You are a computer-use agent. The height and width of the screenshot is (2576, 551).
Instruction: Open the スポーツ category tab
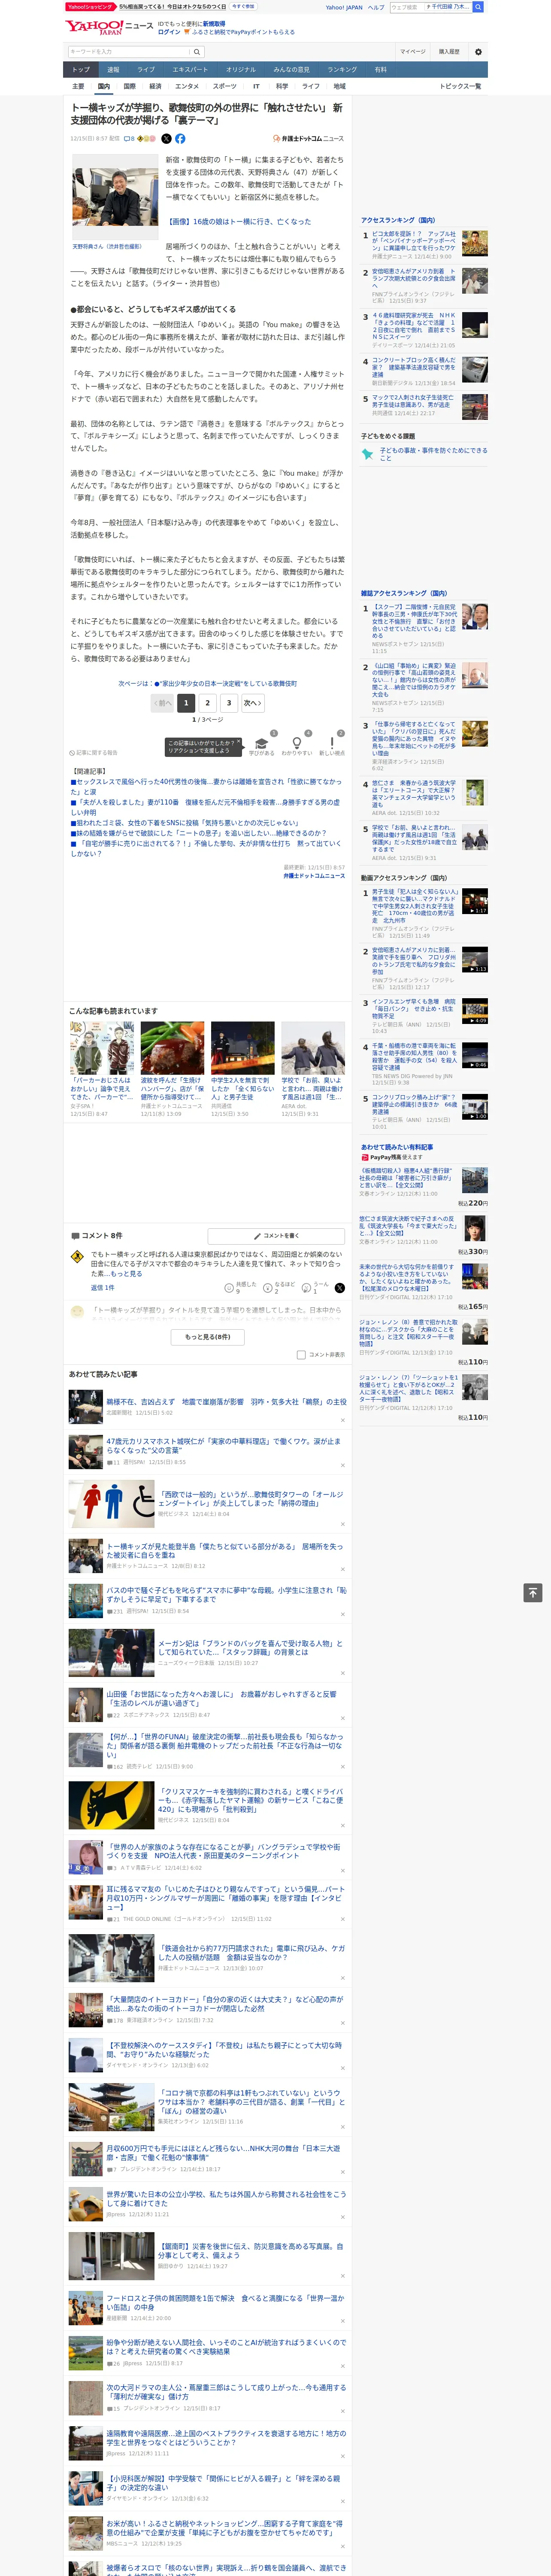[x=225, y=86]
